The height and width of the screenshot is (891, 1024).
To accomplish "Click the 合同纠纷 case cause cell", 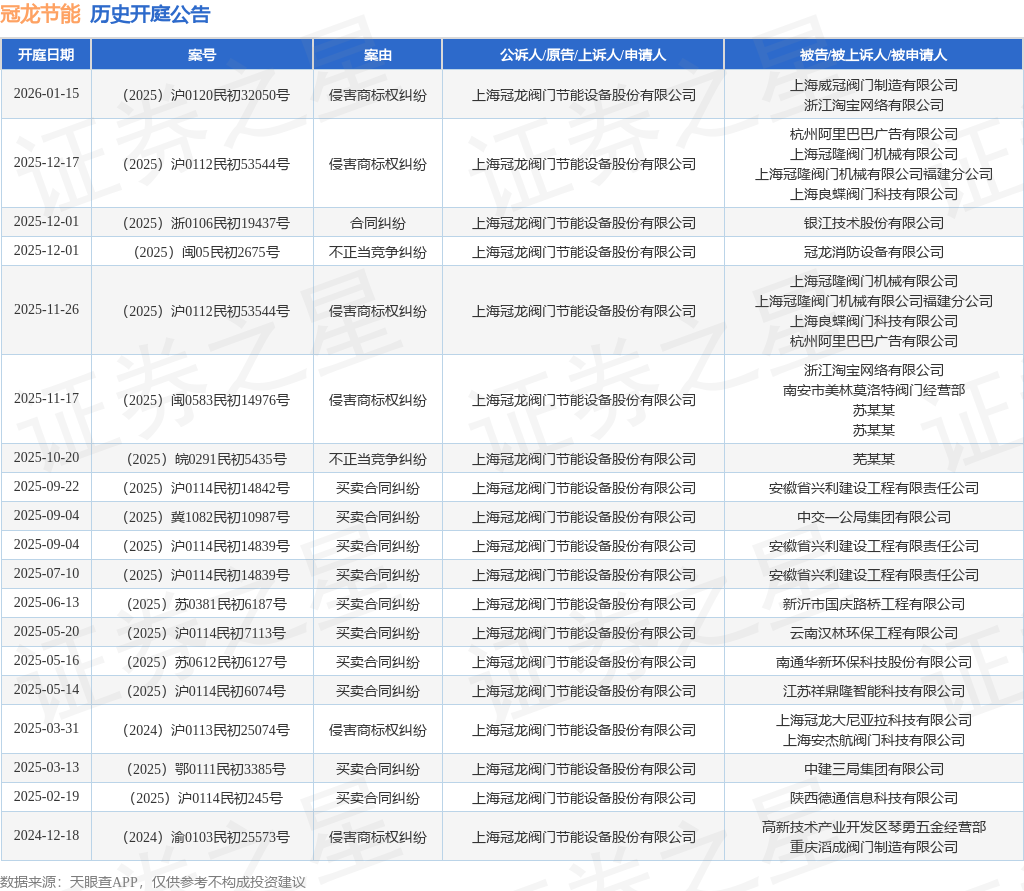I will click(377, 223).
